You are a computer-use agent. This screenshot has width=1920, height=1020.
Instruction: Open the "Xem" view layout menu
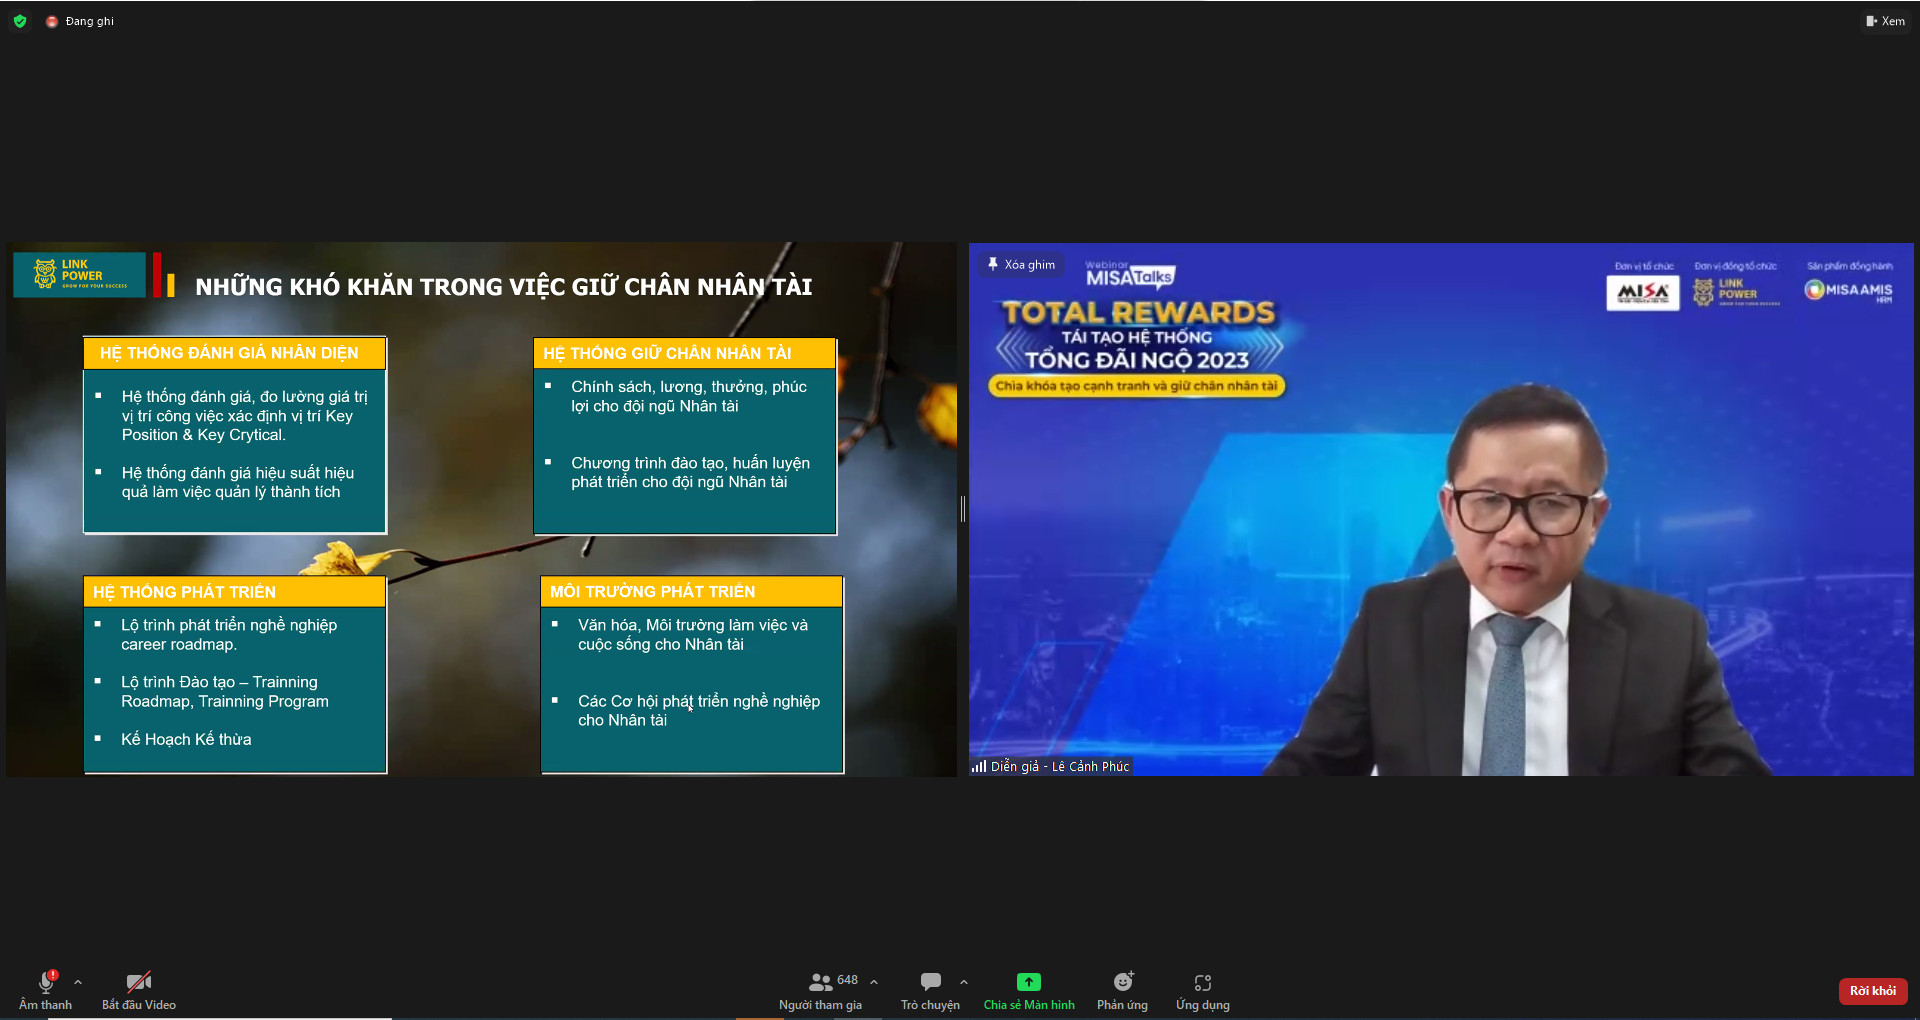coord(1885,21)
